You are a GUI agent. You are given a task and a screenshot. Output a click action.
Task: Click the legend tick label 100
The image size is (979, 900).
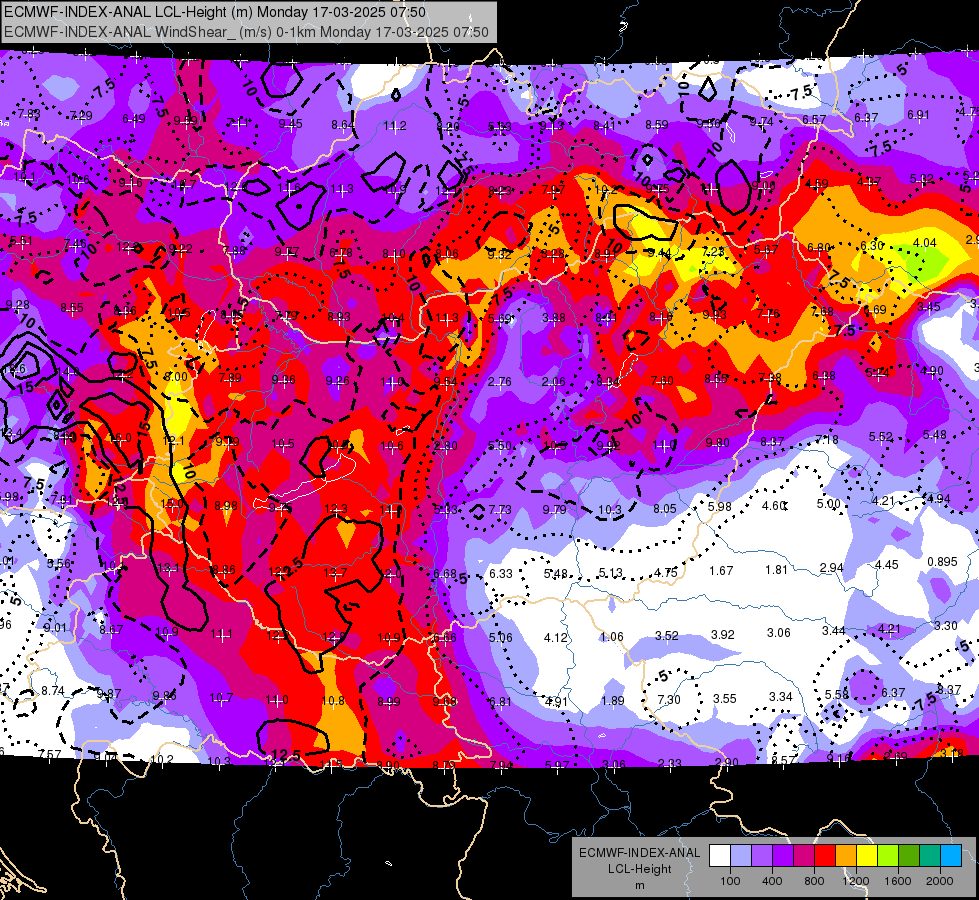pos(730,881)
